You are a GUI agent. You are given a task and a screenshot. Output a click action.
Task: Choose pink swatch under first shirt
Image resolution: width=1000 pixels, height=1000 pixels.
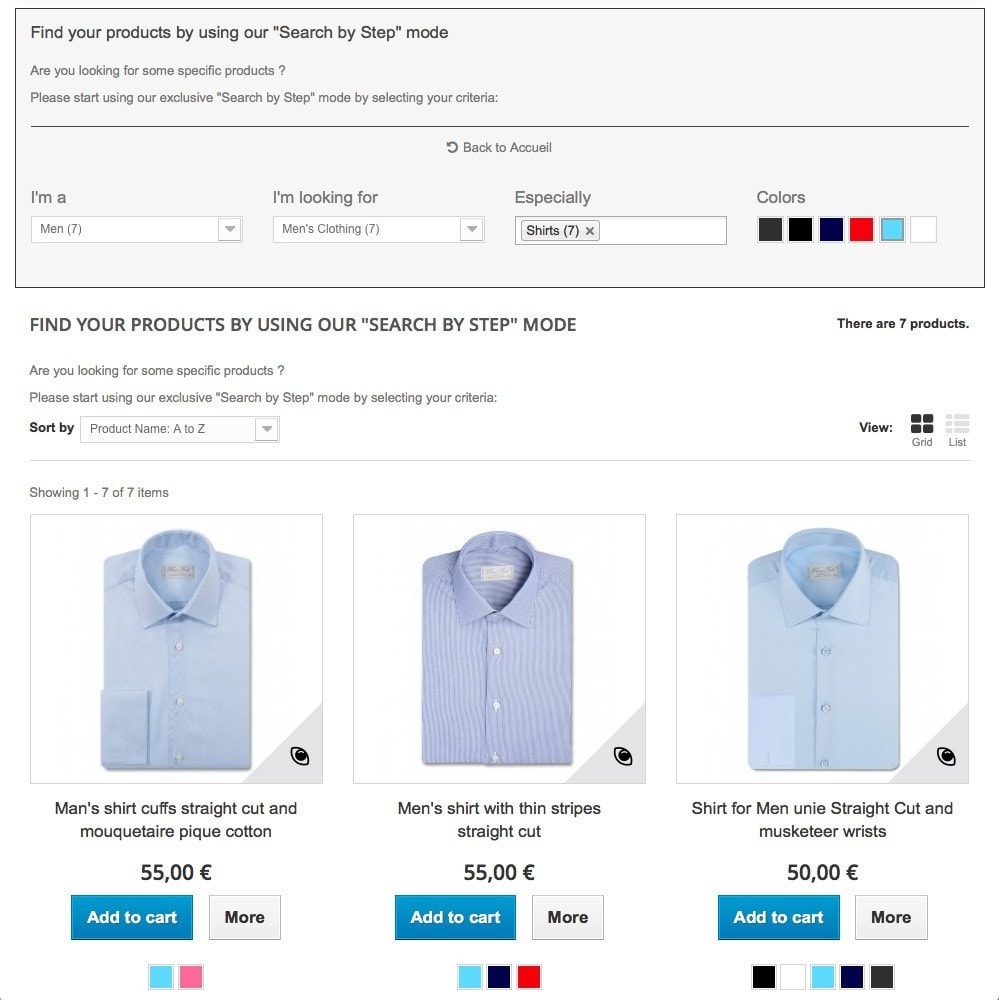pos(191,976)
